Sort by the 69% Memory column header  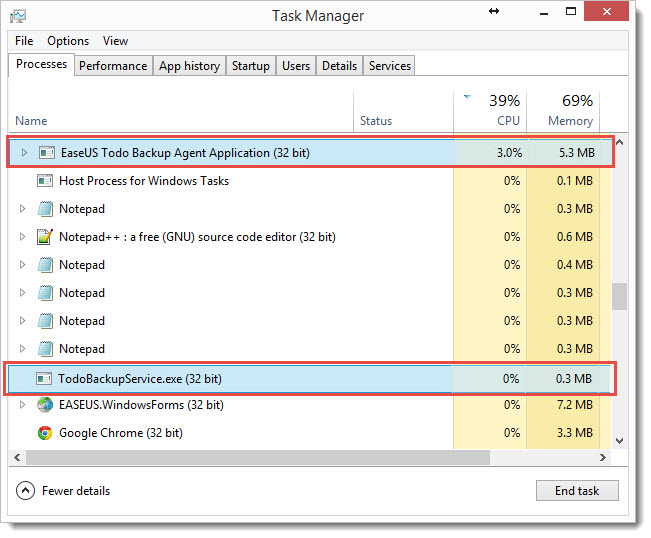pos(563,111)
